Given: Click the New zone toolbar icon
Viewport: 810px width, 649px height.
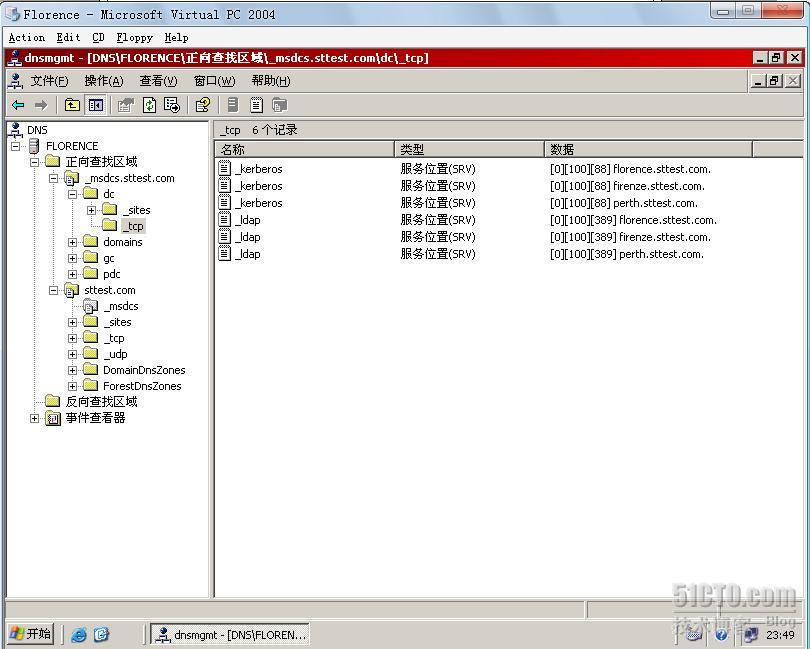Looking at the screenshot, I should coord(279,105).
